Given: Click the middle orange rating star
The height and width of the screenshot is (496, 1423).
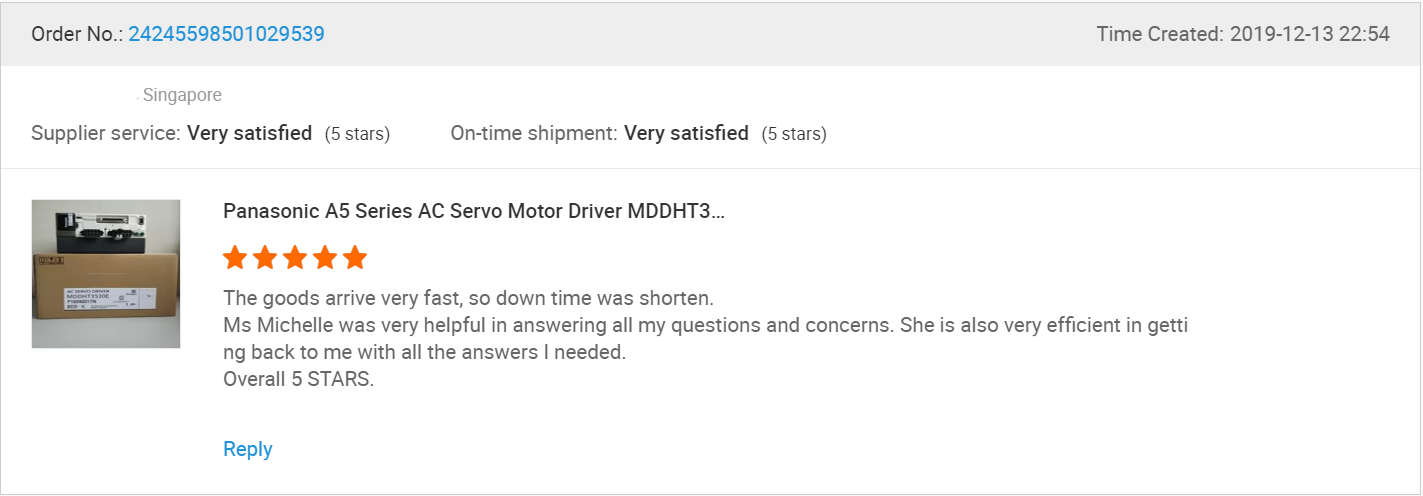Looking at the screenshot, I should [295, 258].
